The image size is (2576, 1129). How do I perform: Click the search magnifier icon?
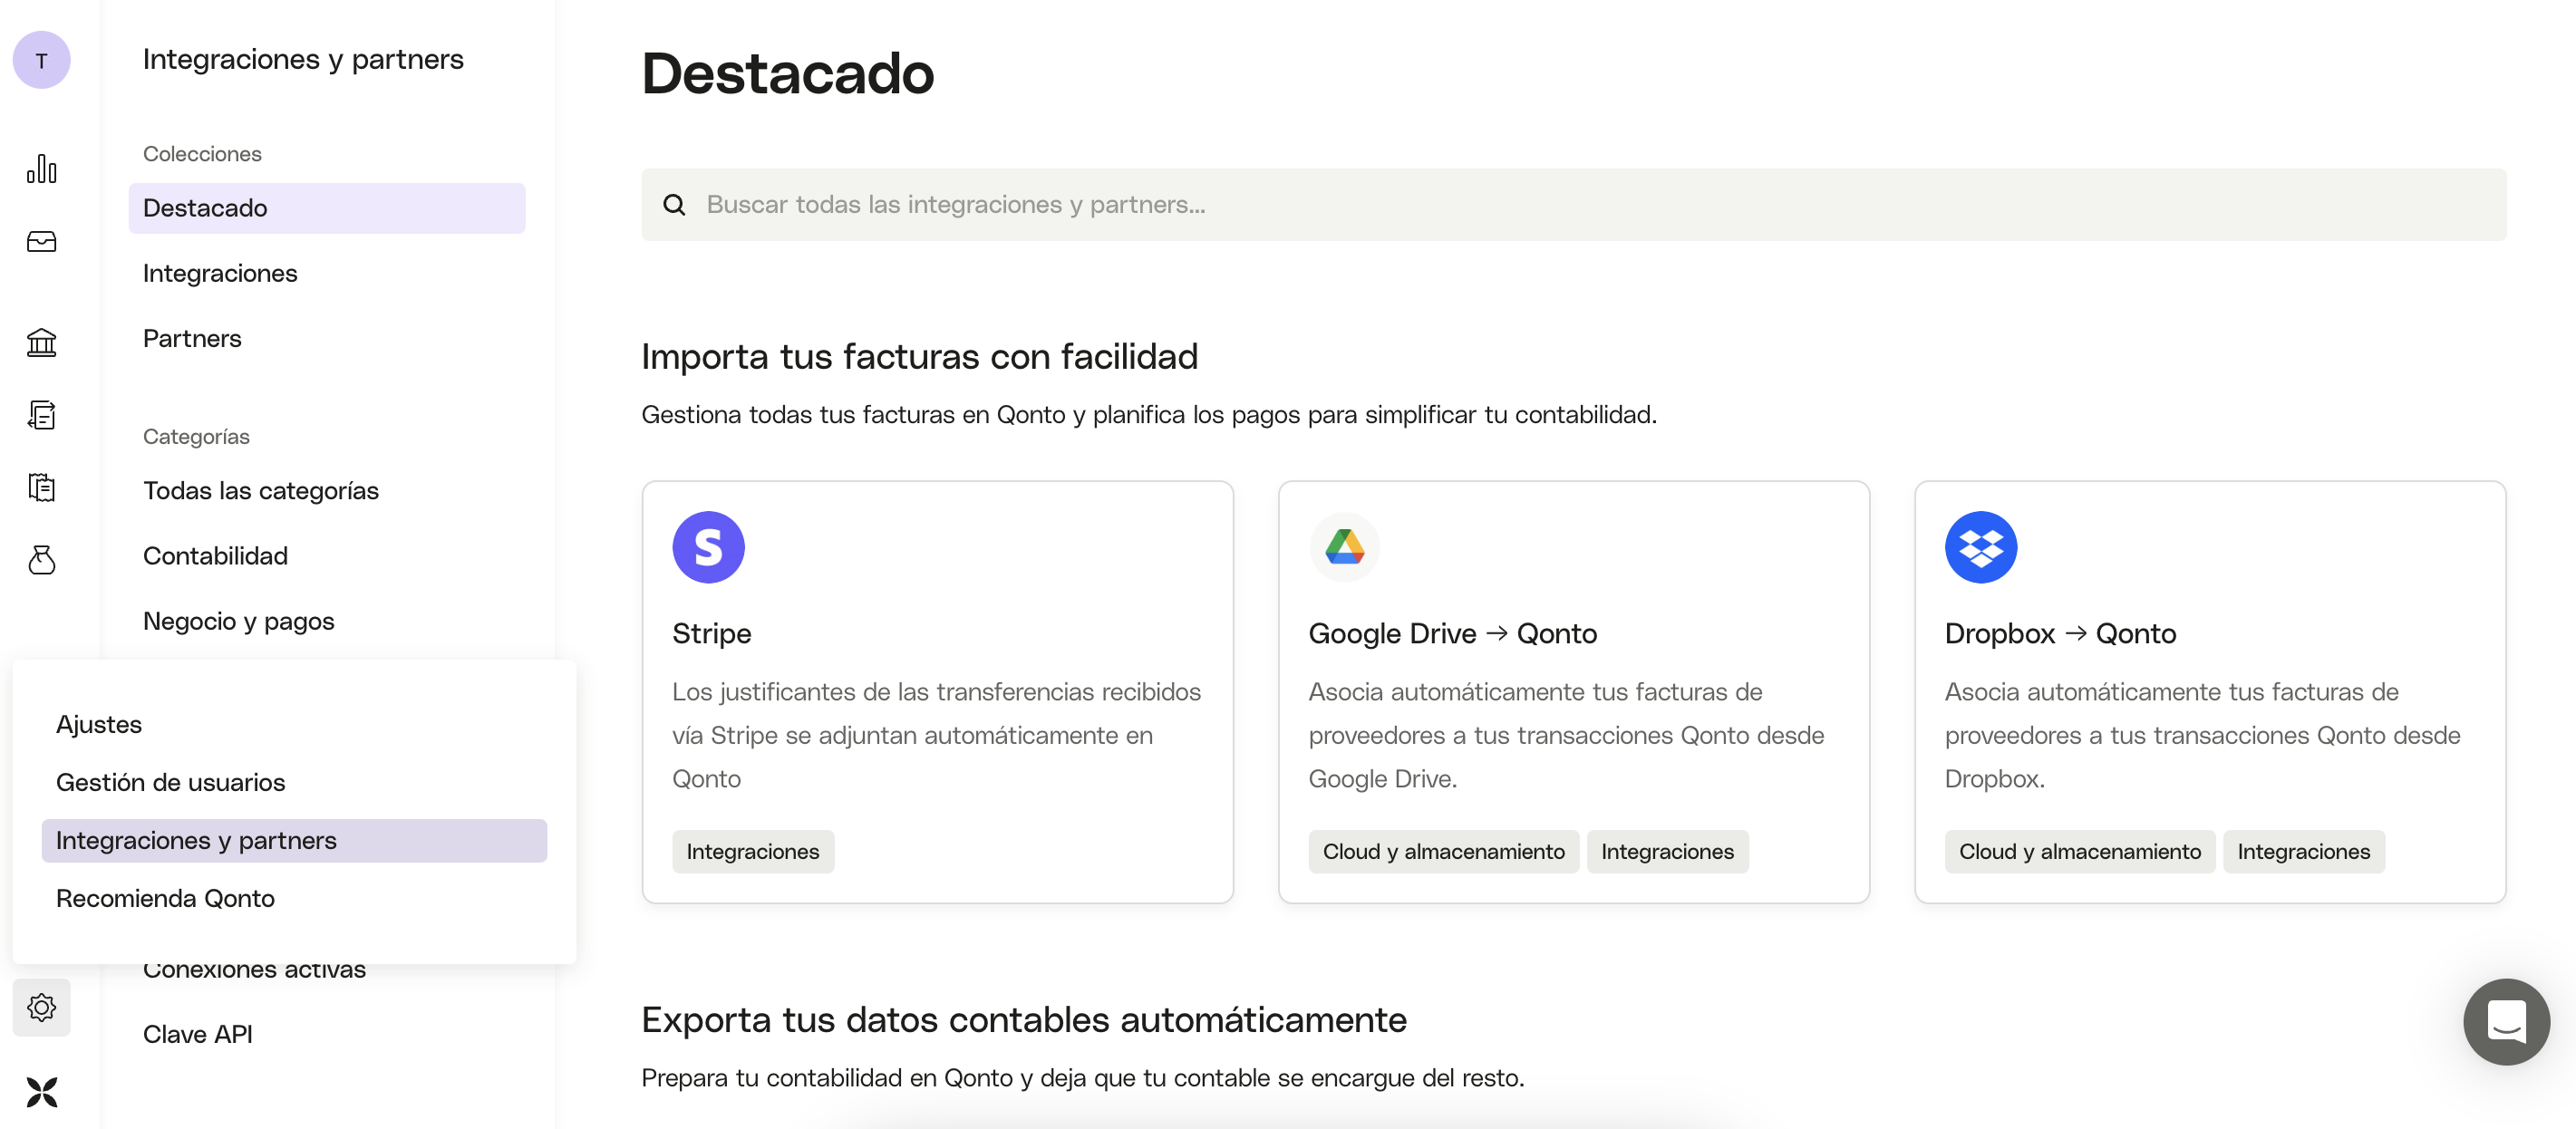(x=674, y=205)
